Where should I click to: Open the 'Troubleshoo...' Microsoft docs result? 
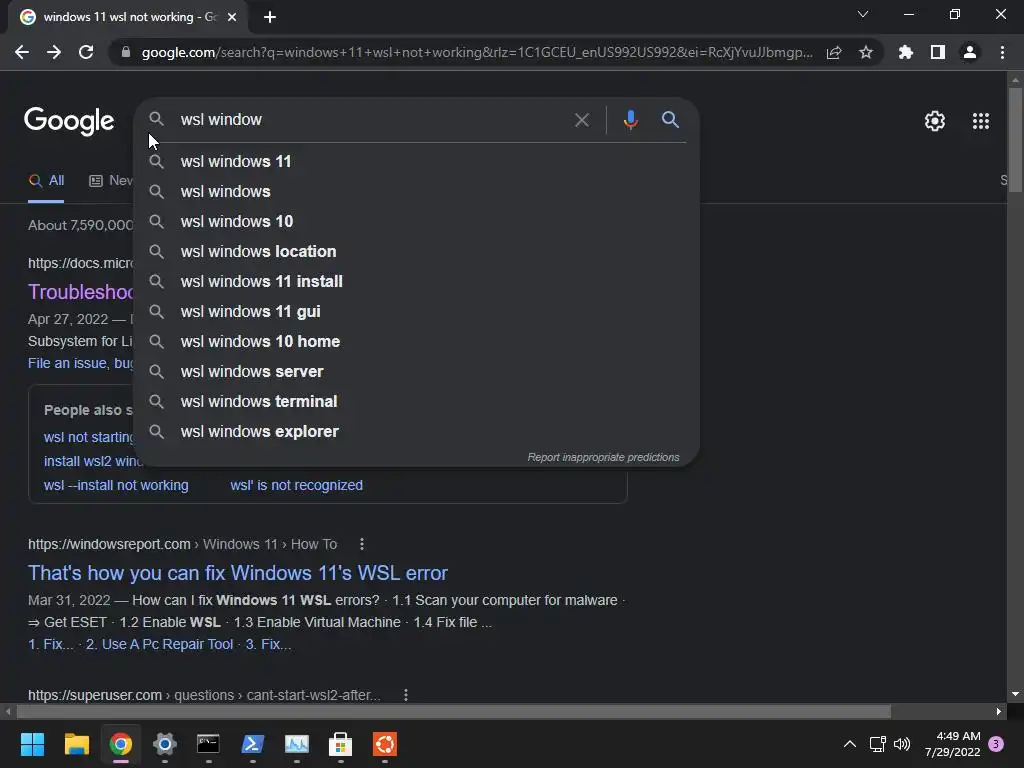coord(80,292)
